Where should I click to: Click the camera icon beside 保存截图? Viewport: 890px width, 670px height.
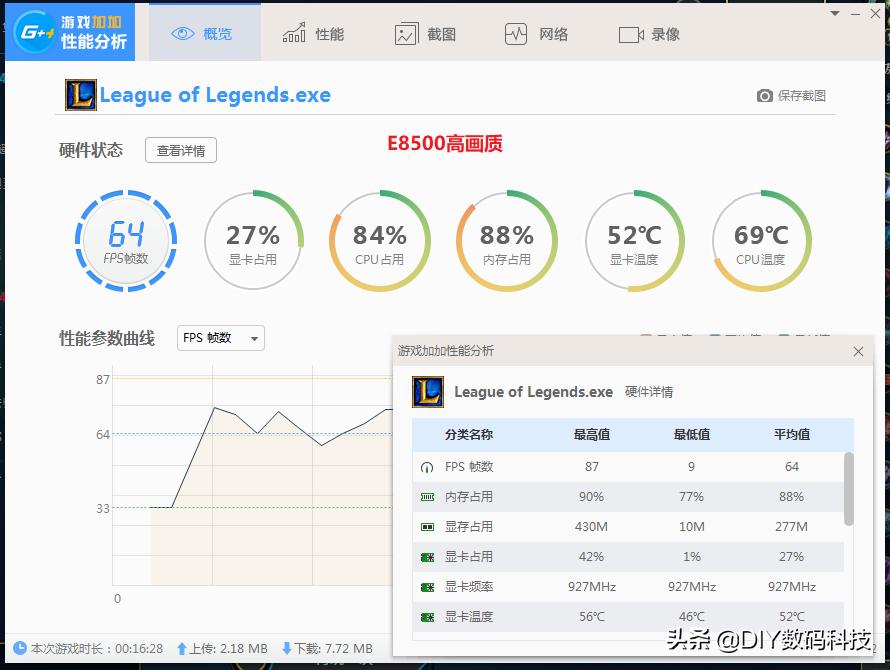click(x=765, y=95)
